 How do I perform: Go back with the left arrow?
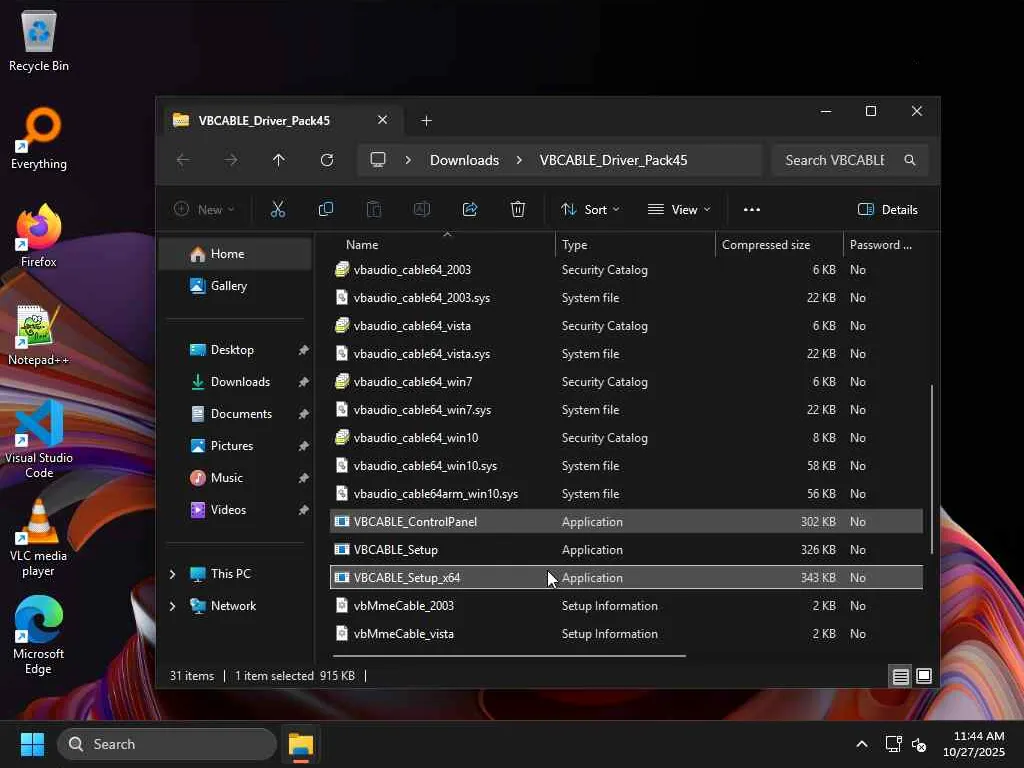coord(183,160)
